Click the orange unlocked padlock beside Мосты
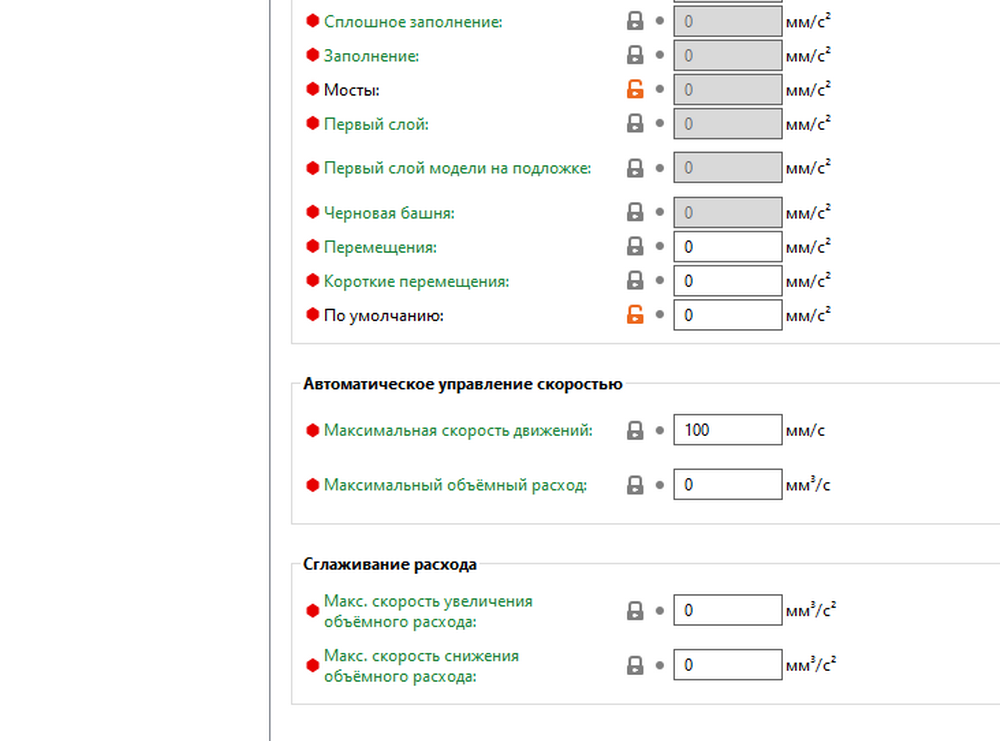 635,90
